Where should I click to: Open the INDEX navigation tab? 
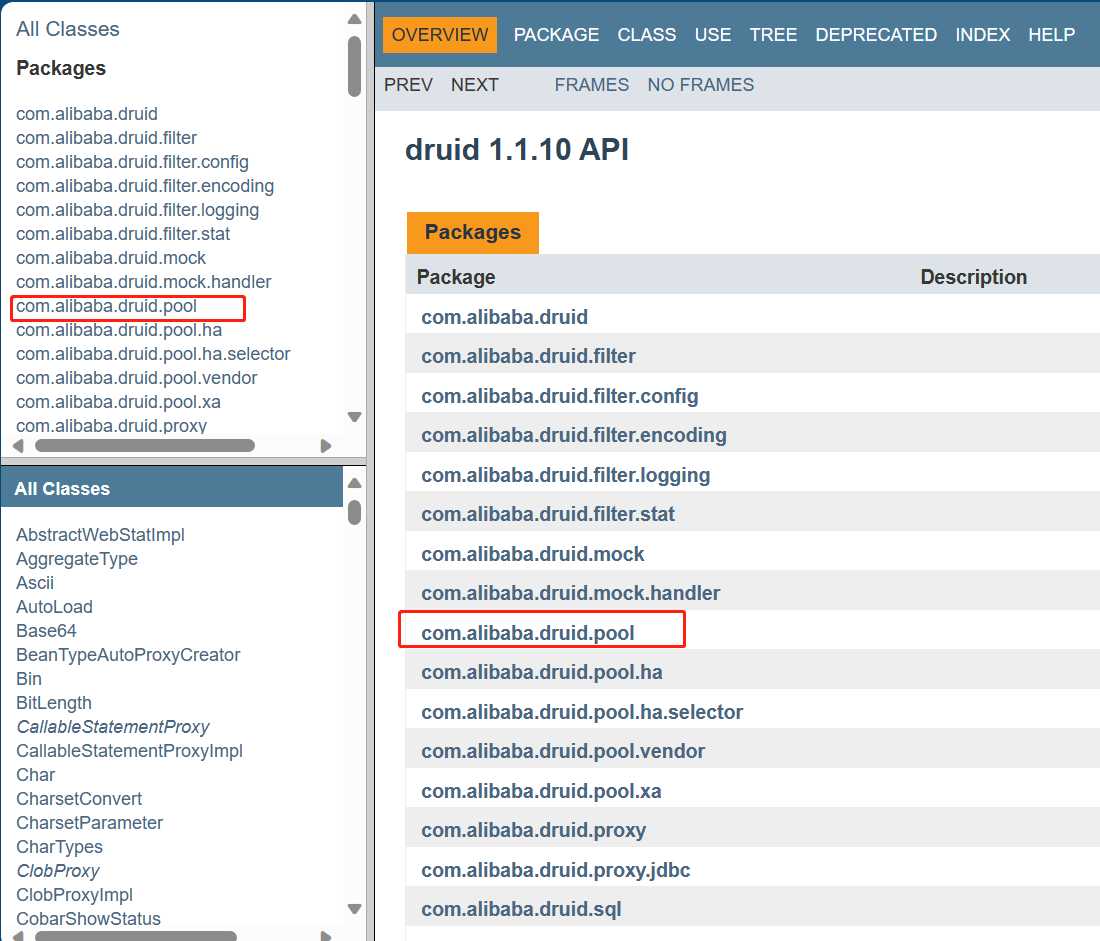(x=983, y=34)
